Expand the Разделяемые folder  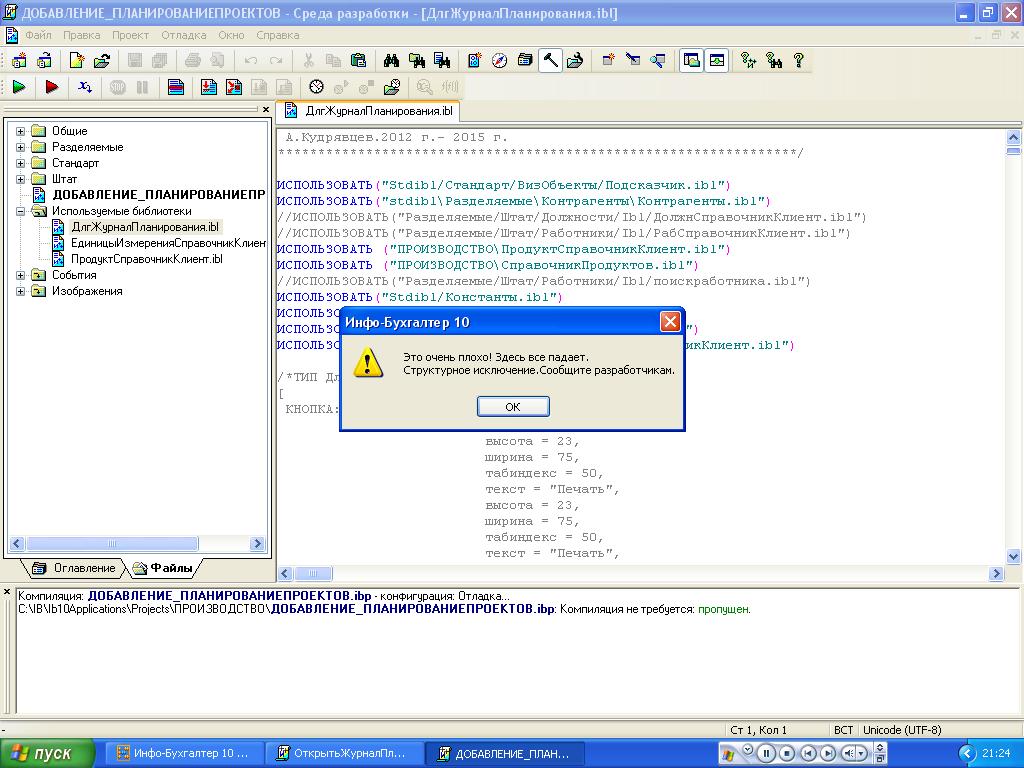click(x=21, y=147)
